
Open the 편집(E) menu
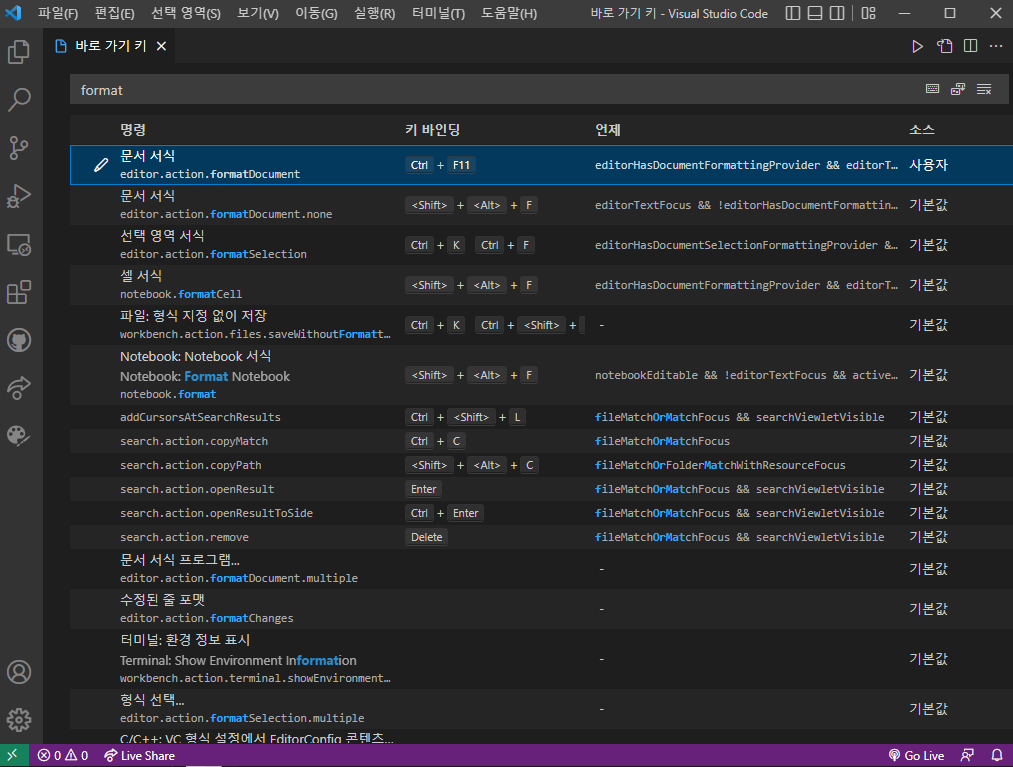tap(114, 14)
